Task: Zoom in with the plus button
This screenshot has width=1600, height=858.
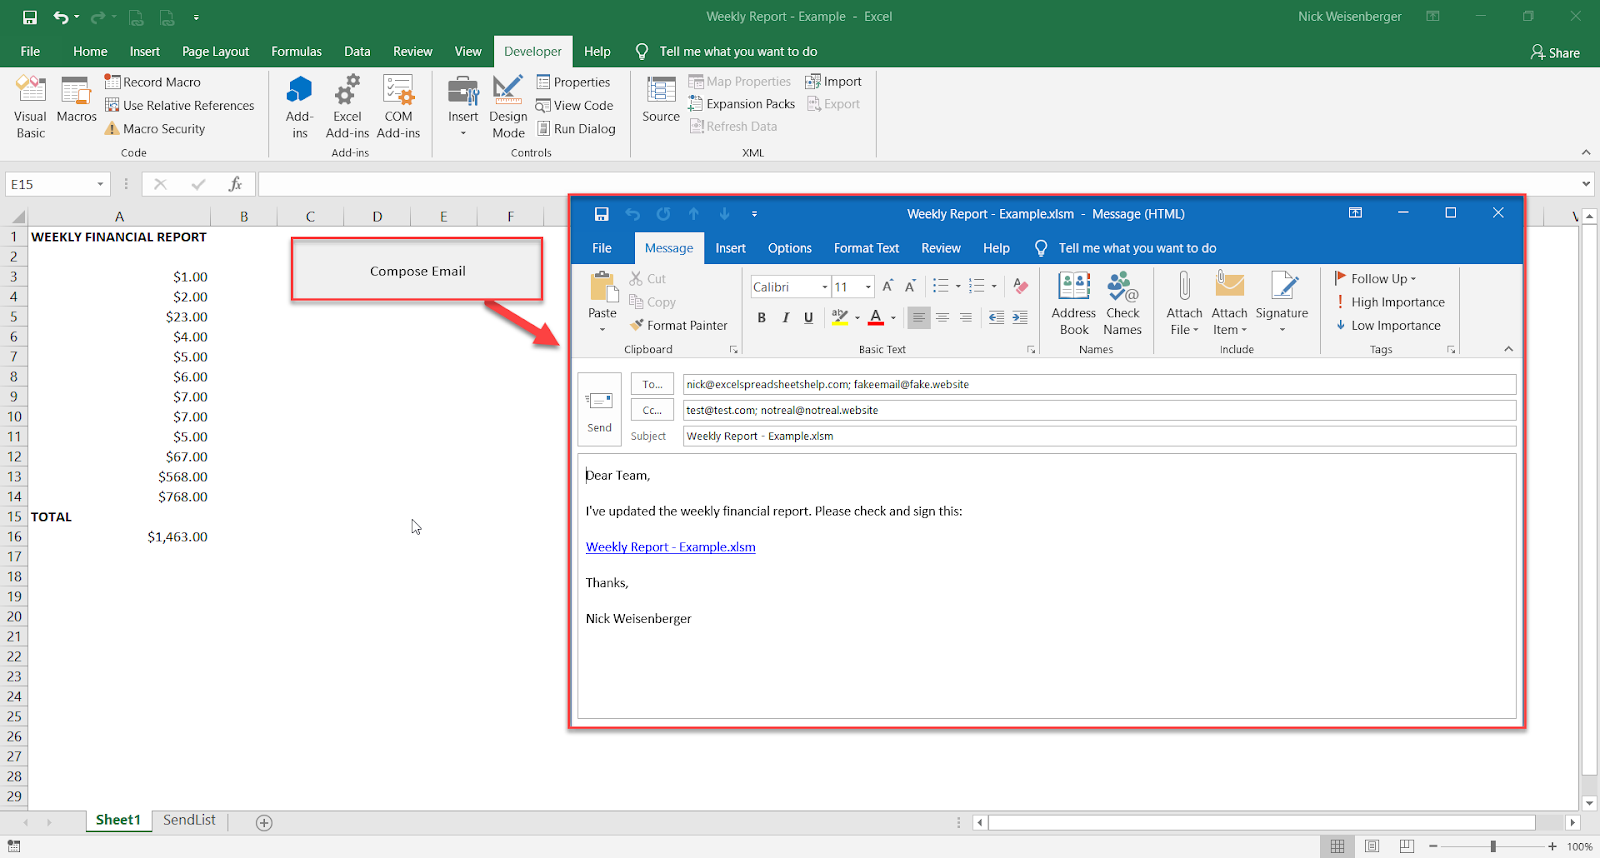Action: click(x=1552, y=846)
